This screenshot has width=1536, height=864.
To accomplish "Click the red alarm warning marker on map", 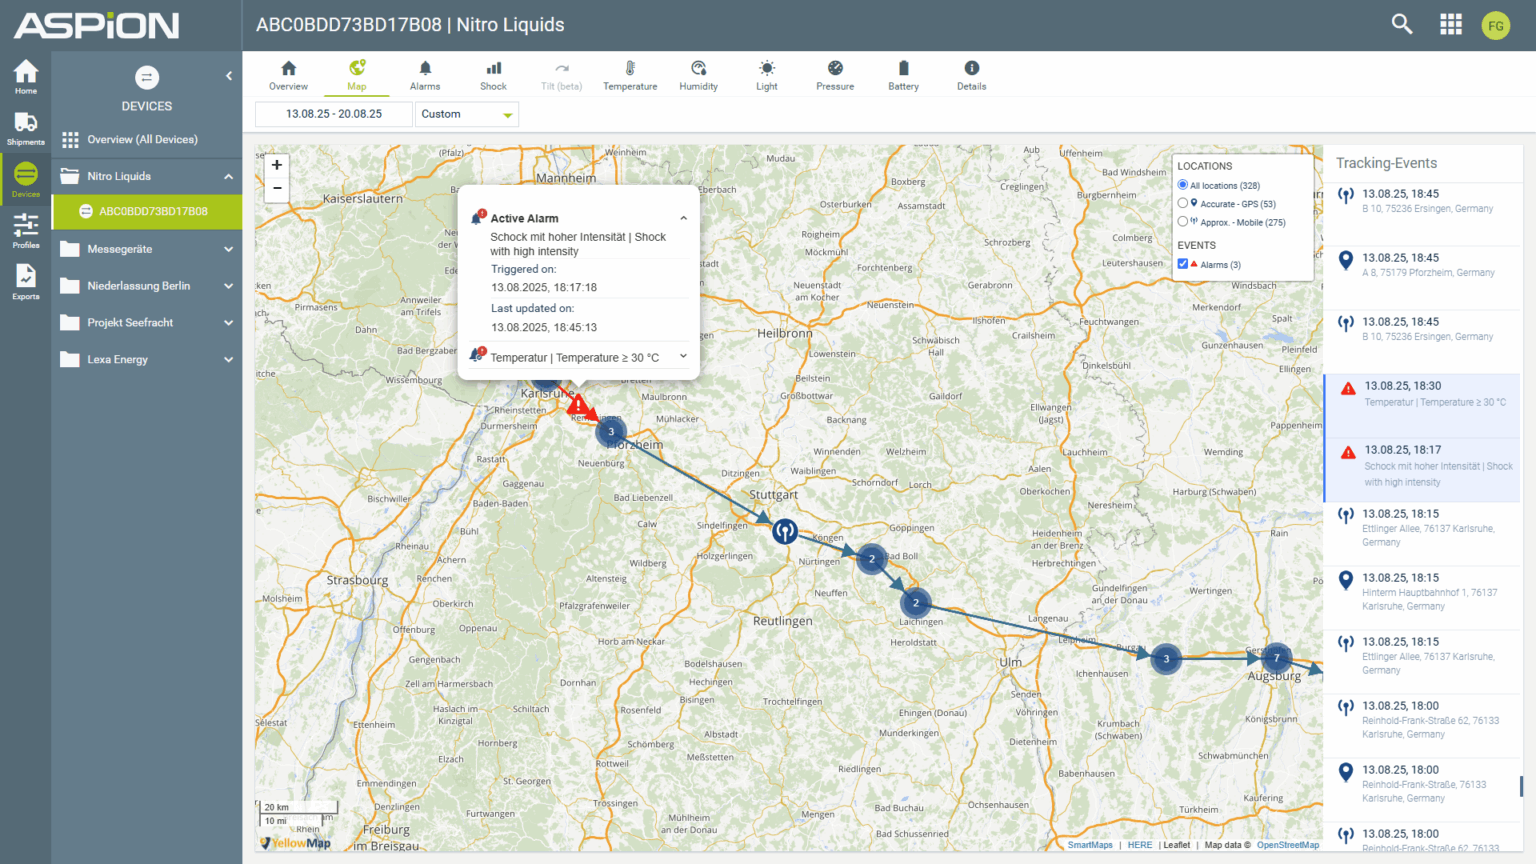I will 577,405.
